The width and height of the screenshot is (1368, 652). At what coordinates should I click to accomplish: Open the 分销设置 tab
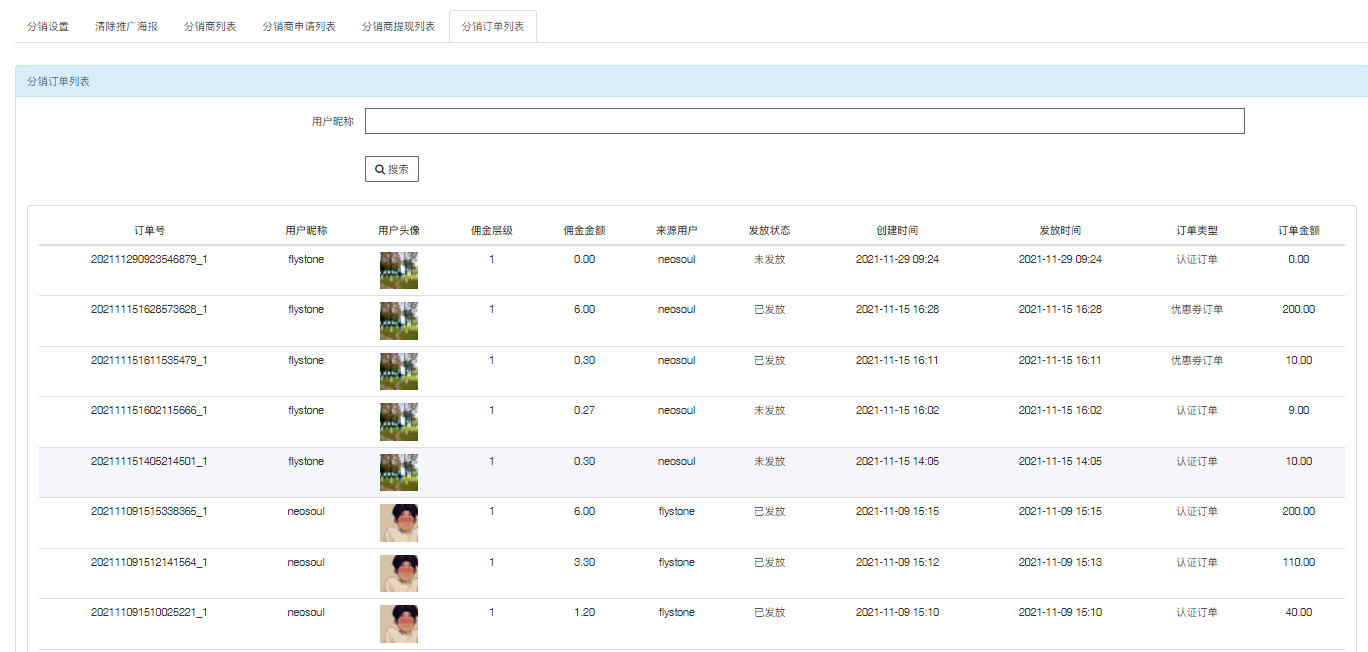pyautogui.click(x=48, y=26)
